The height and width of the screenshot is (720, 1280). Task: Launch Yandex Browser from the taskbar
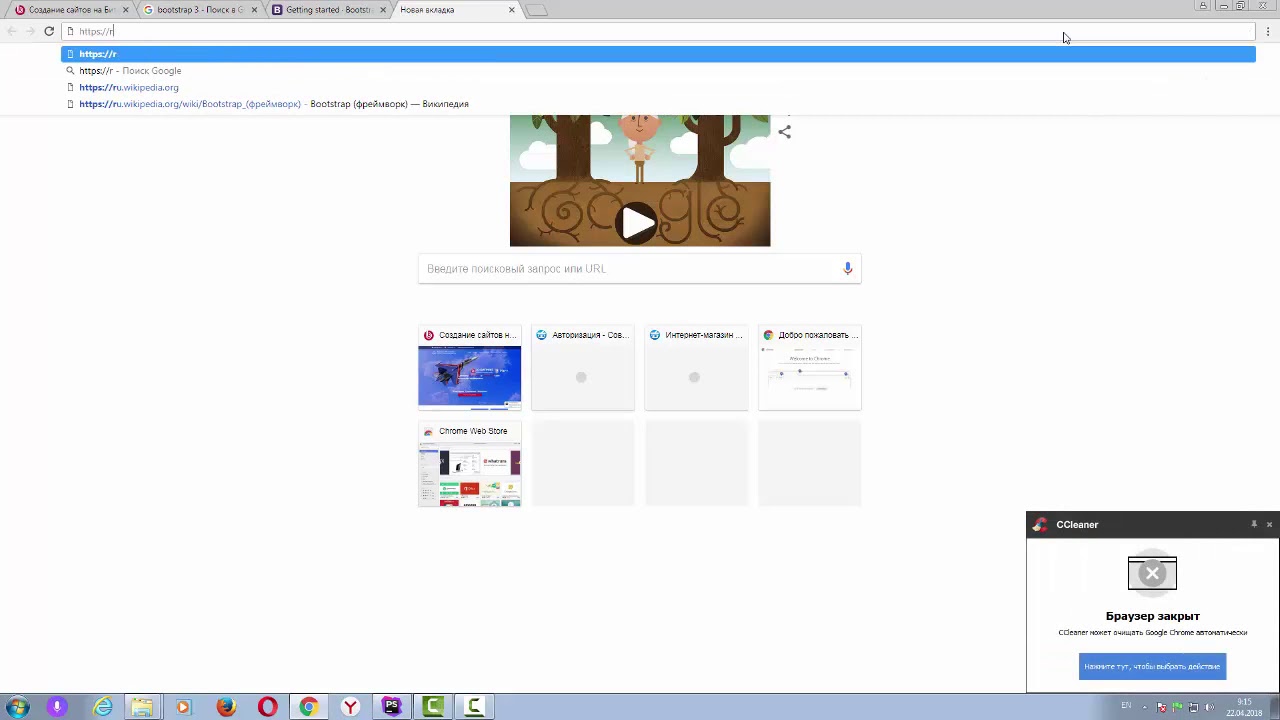(350, 707)
